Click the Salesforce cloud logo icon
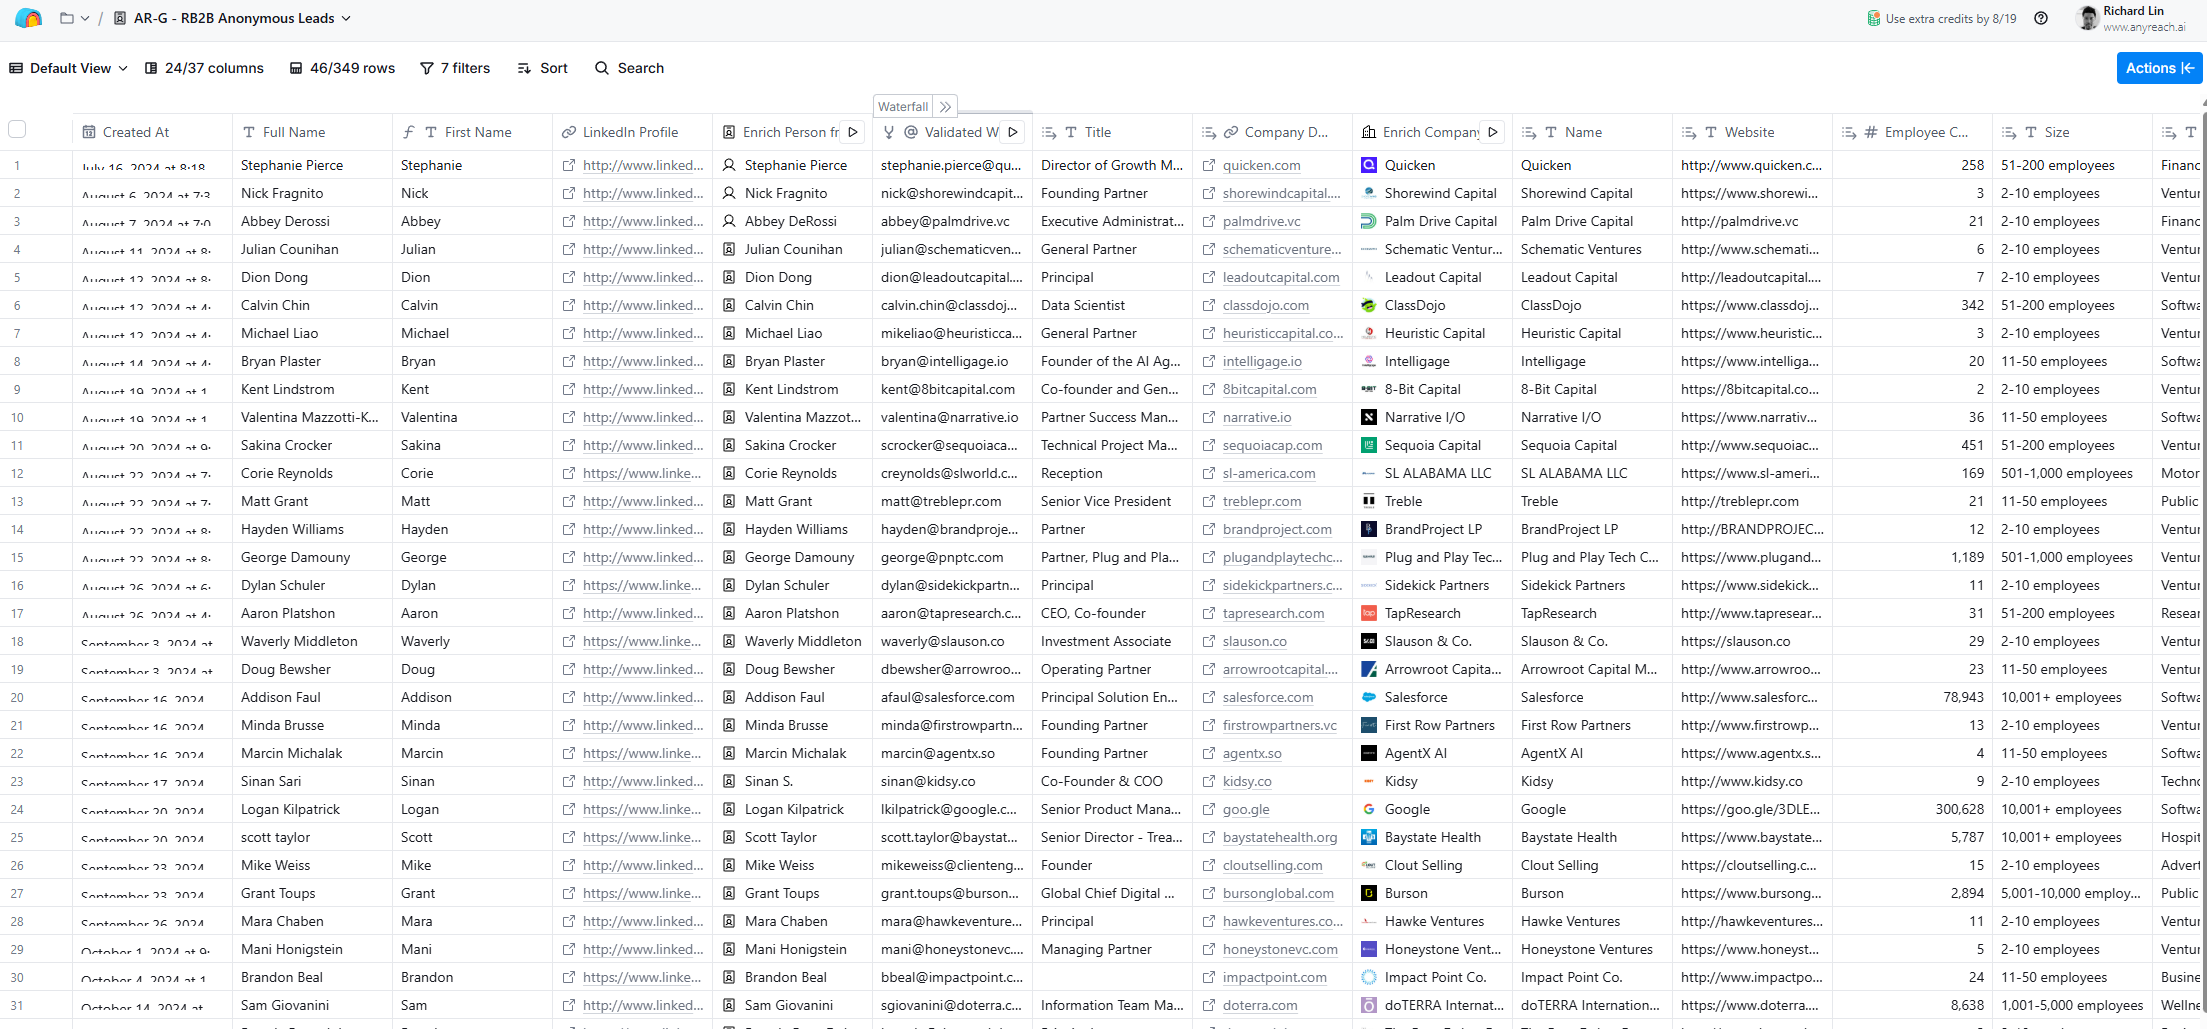2207x1029 pixels. 1369,697
